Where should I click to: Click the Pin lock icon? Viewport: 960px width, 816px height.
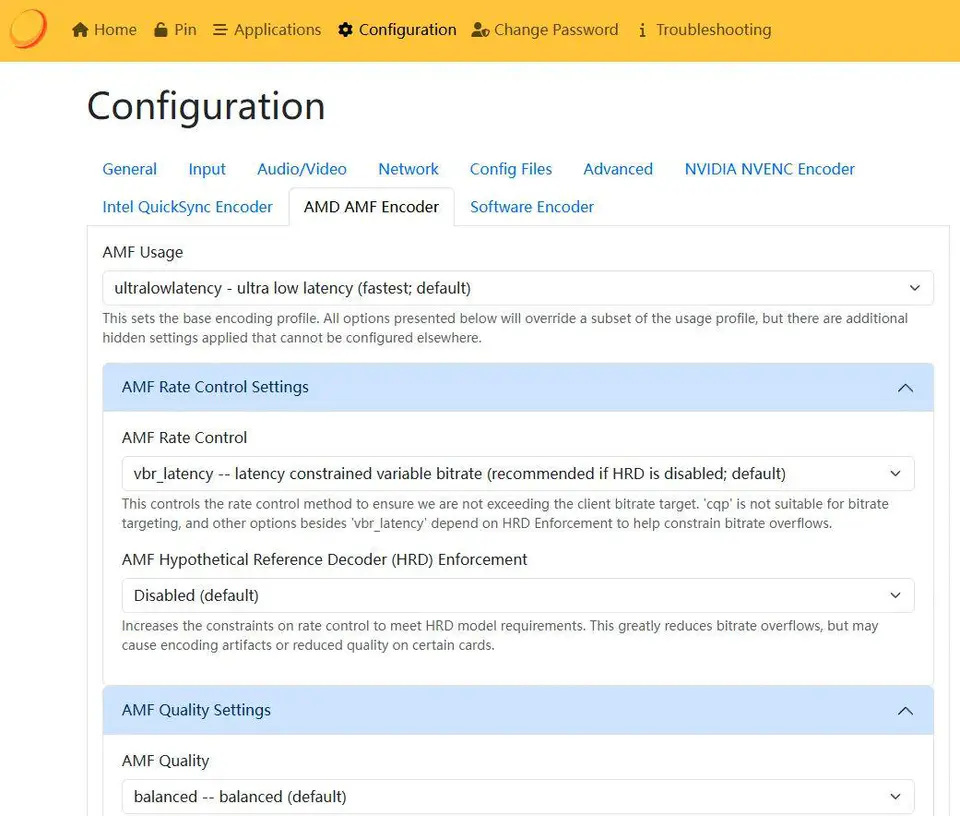161,29
